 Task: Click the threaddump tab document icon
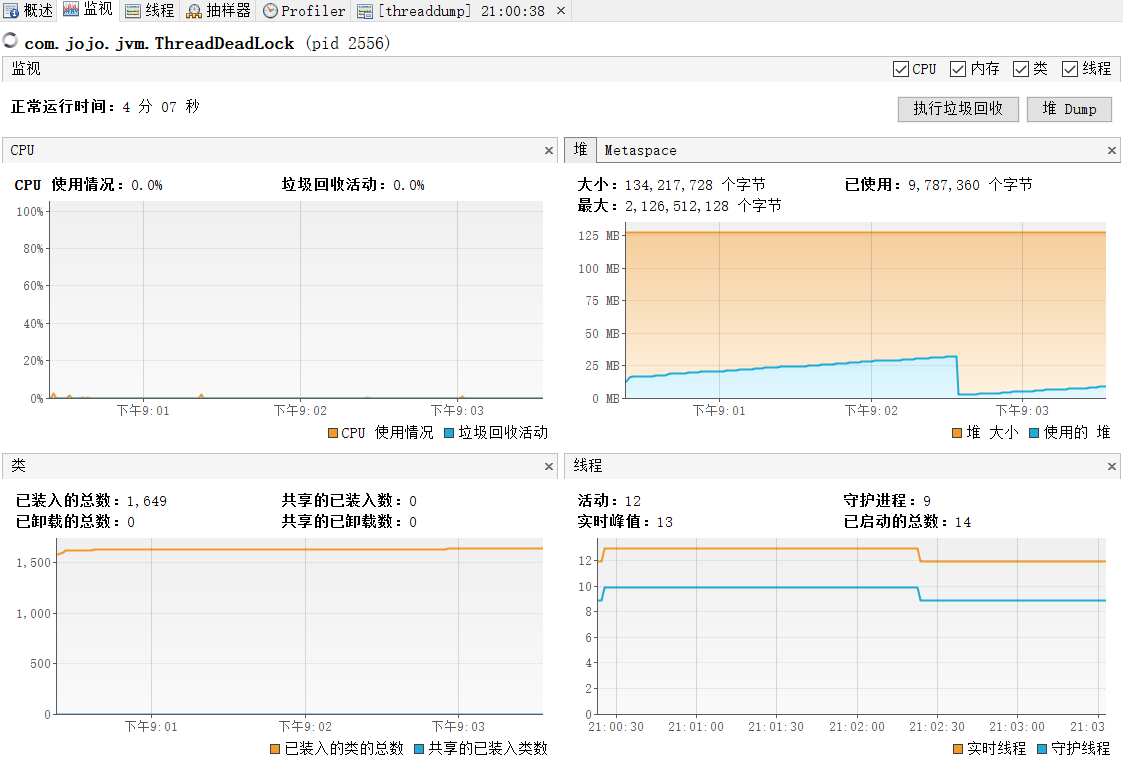pyautogui.click(x=365, y=11)
